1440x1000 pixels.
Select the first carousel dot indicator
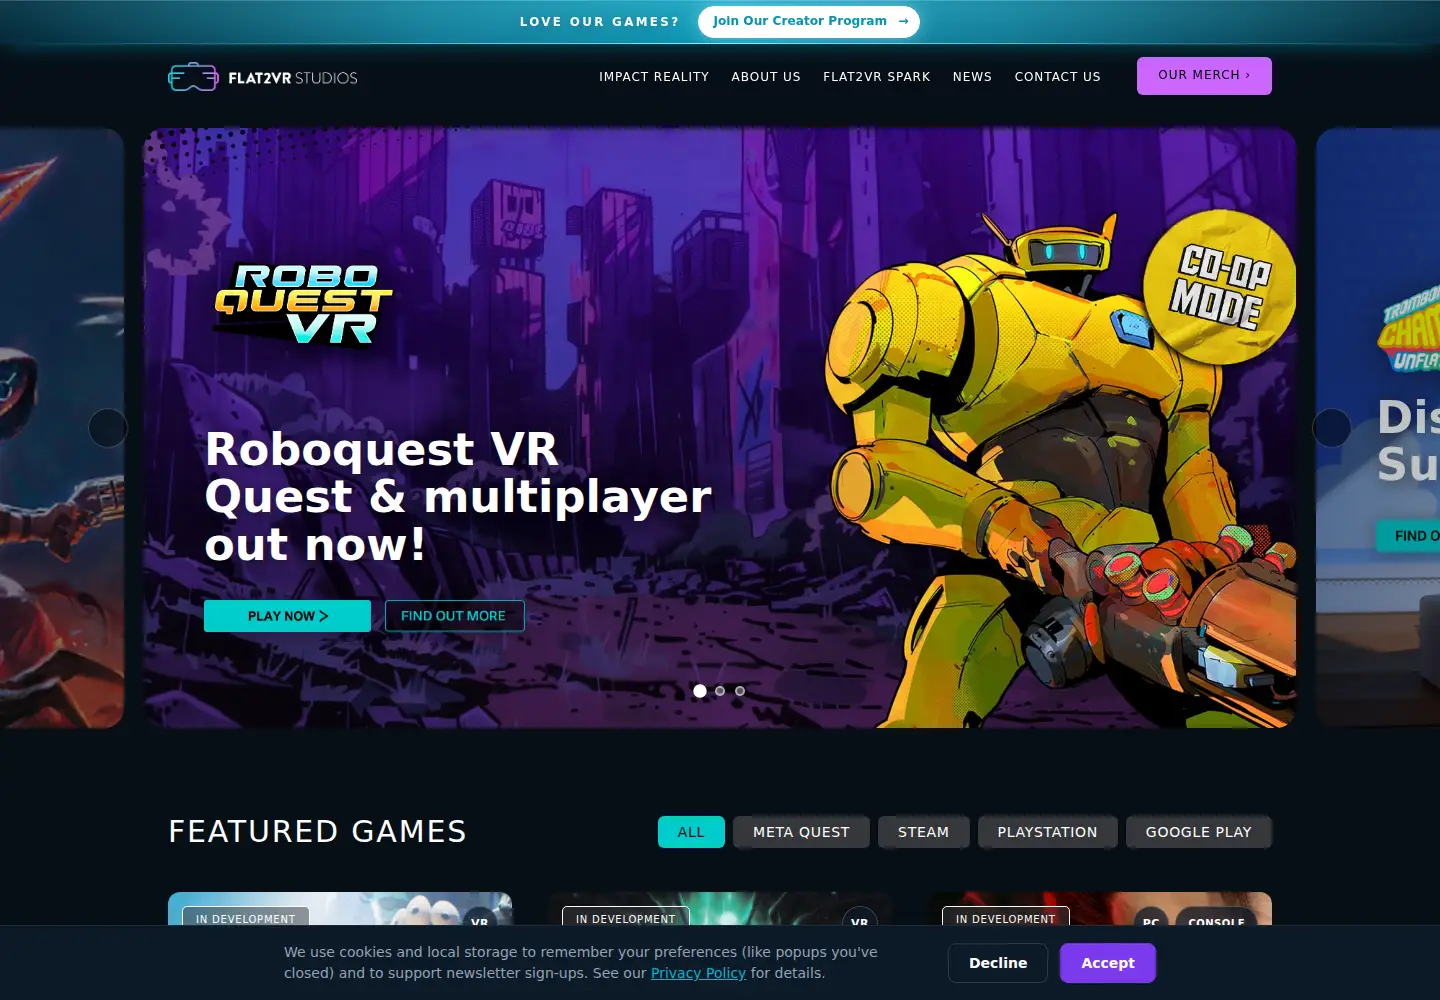700,691
